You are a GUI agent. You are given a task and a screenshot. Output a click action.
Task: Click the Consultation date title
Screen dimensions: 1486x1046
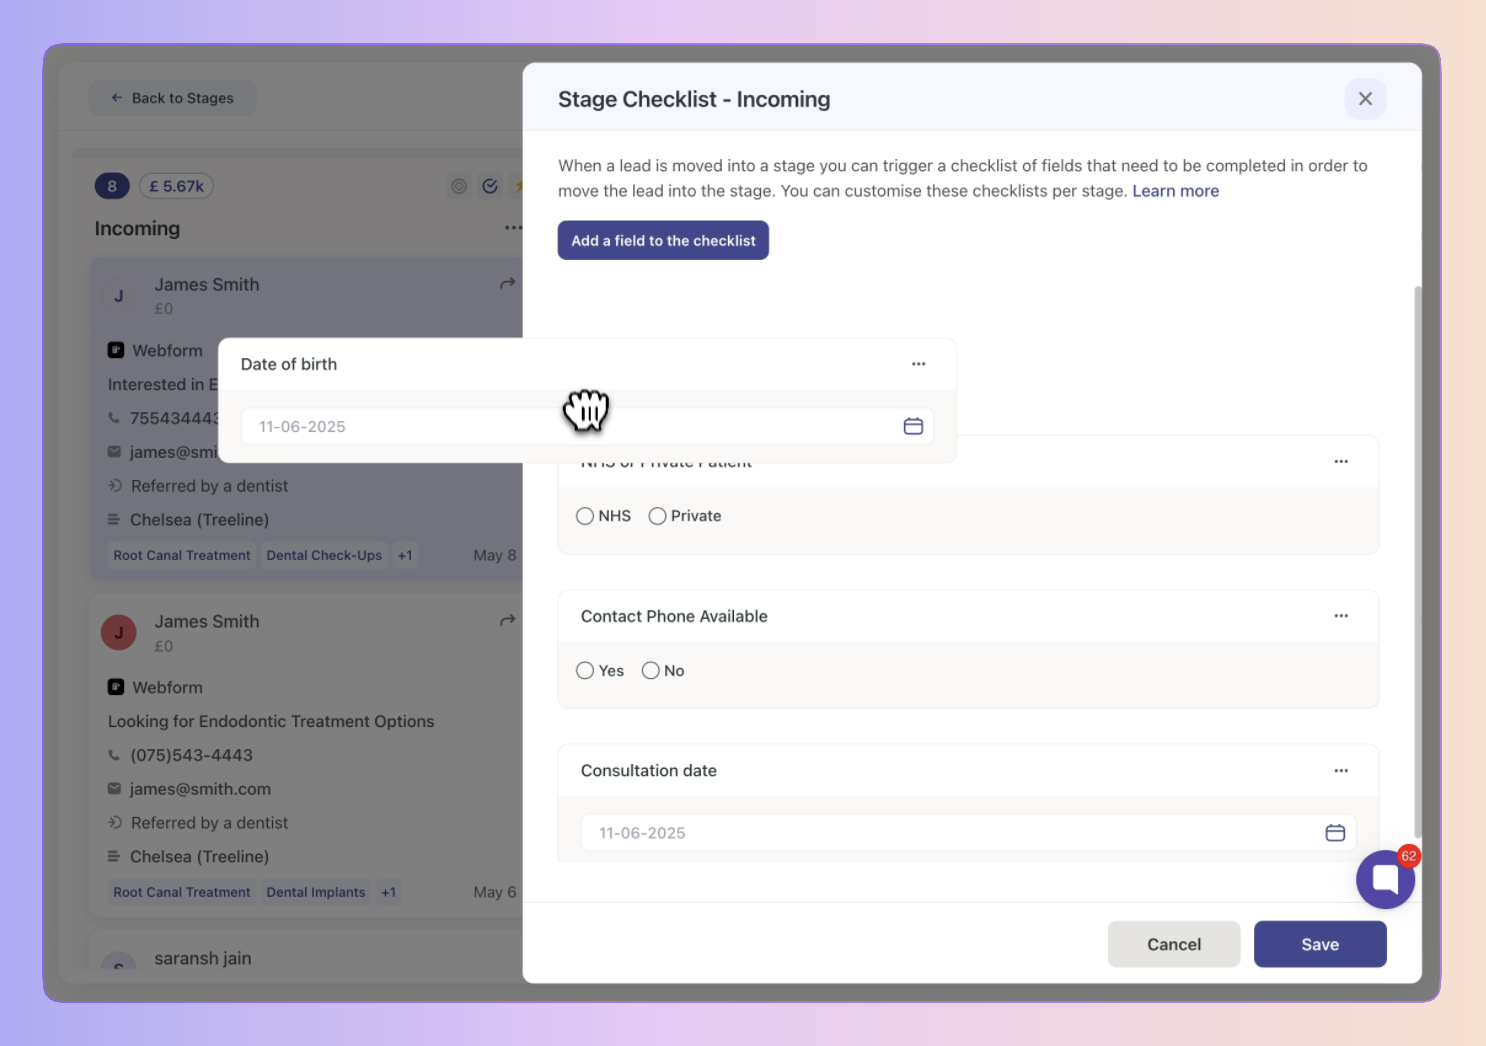[648, 770]
